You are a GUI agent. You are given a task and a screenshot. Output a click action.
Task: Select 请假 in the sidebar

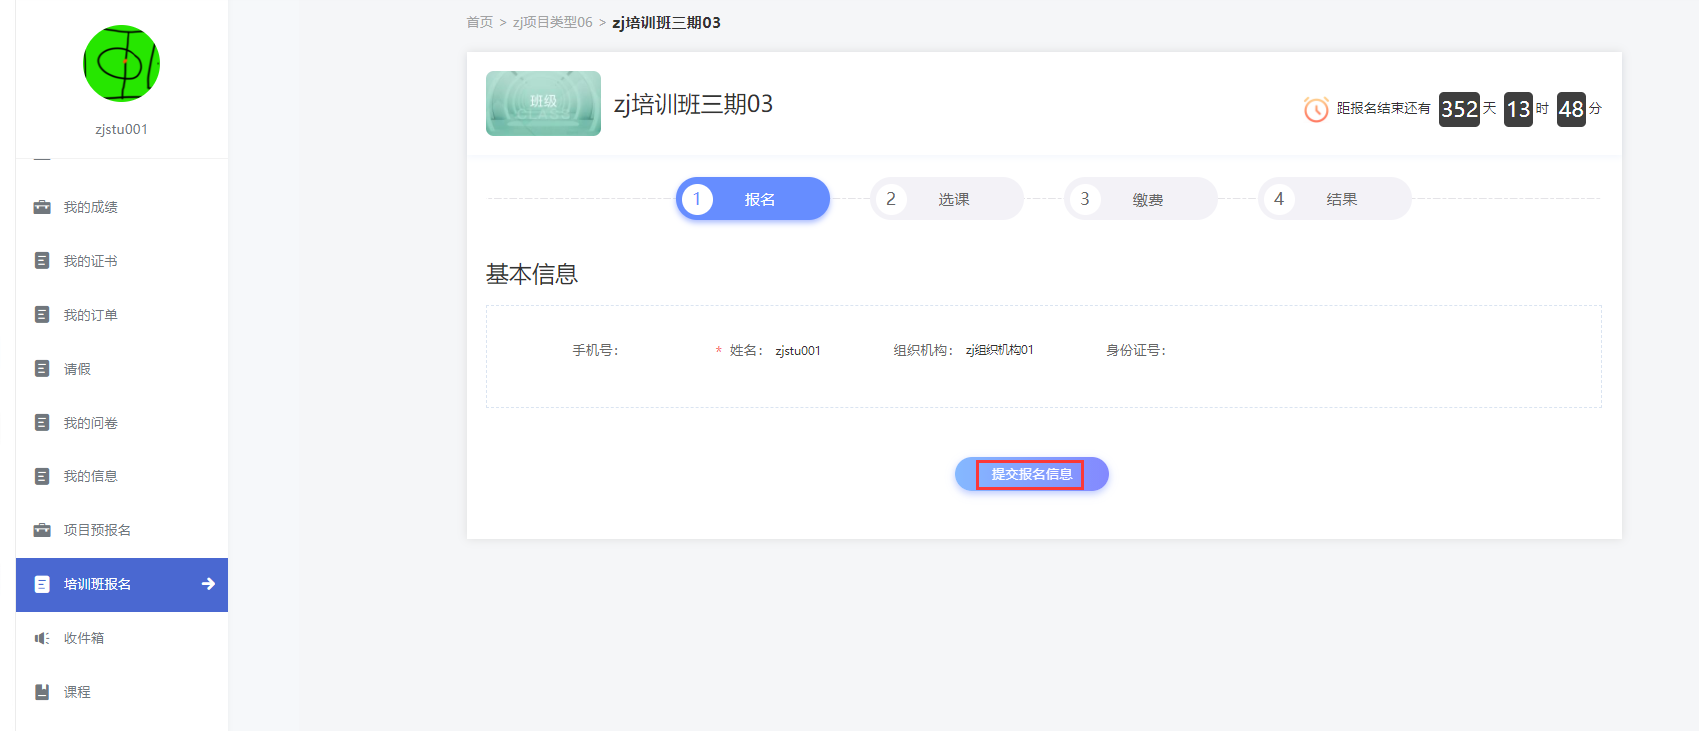[122, 369]
